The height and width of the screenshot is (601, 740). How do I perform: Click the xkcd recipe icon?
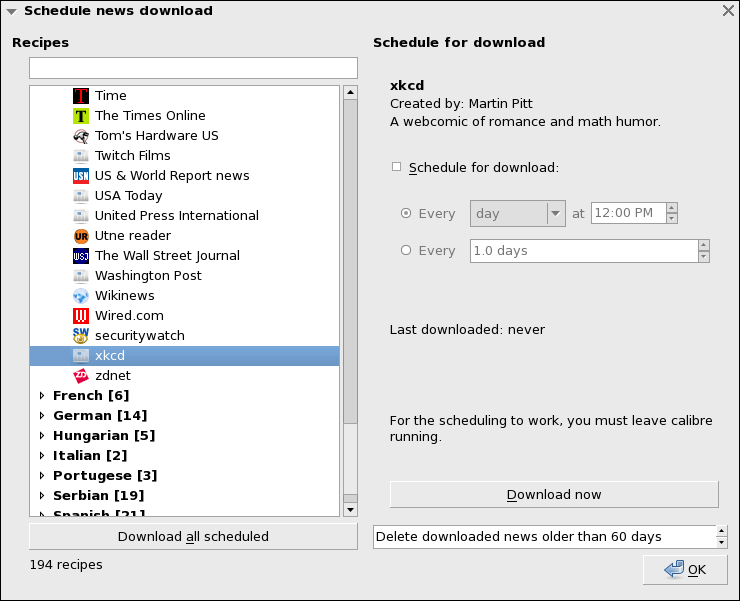[x=81, y=356]
